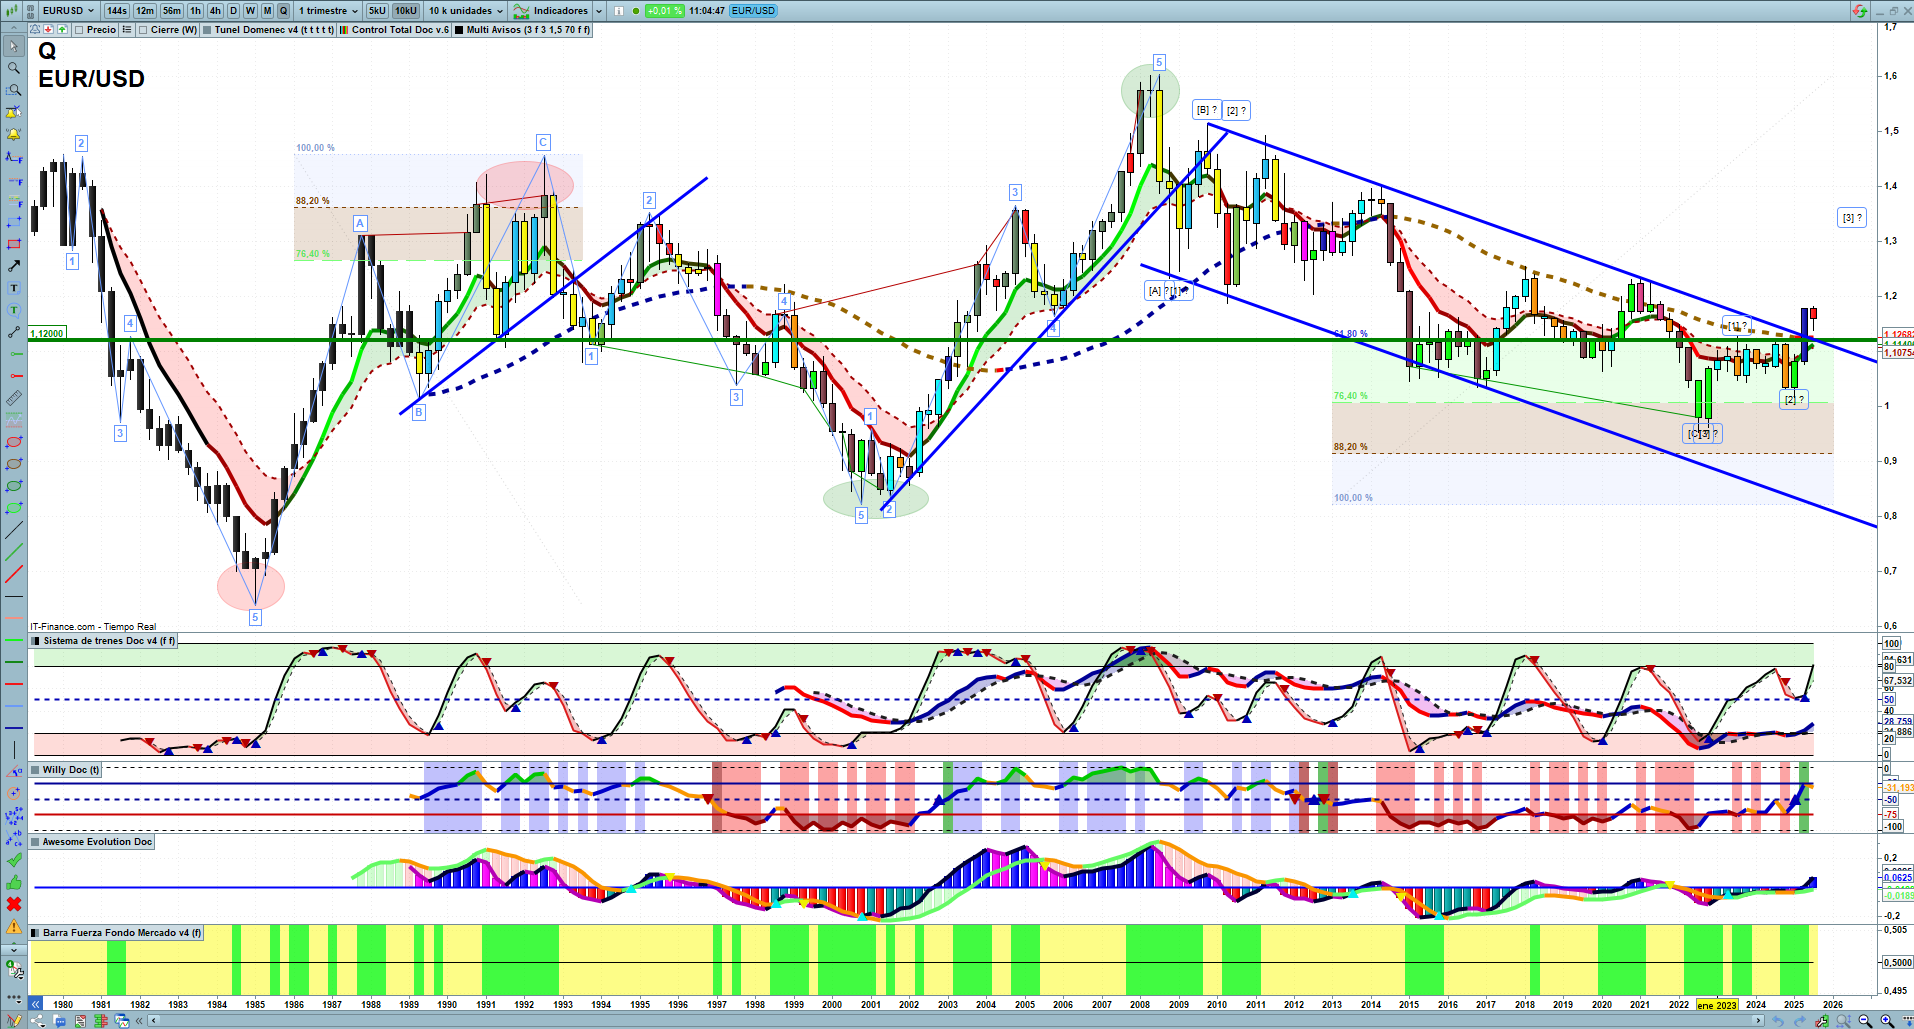Click the price list icon beside Precio
Viewport: 1914px width, 1029px height.
click(127, 30)
